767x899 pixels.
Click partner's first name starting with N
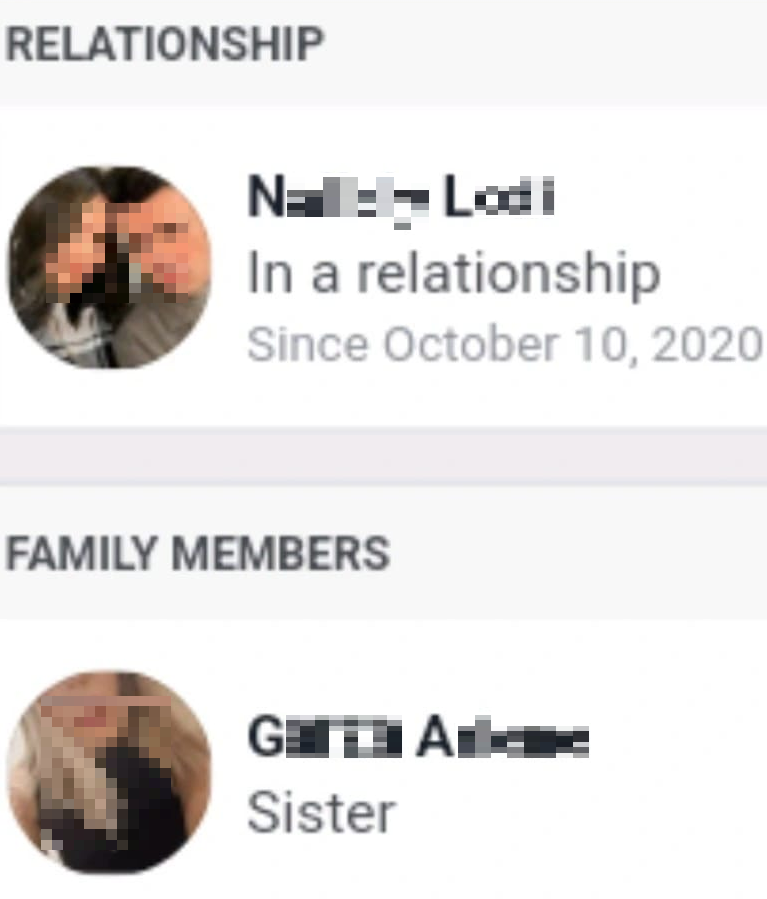pos(338,198)
